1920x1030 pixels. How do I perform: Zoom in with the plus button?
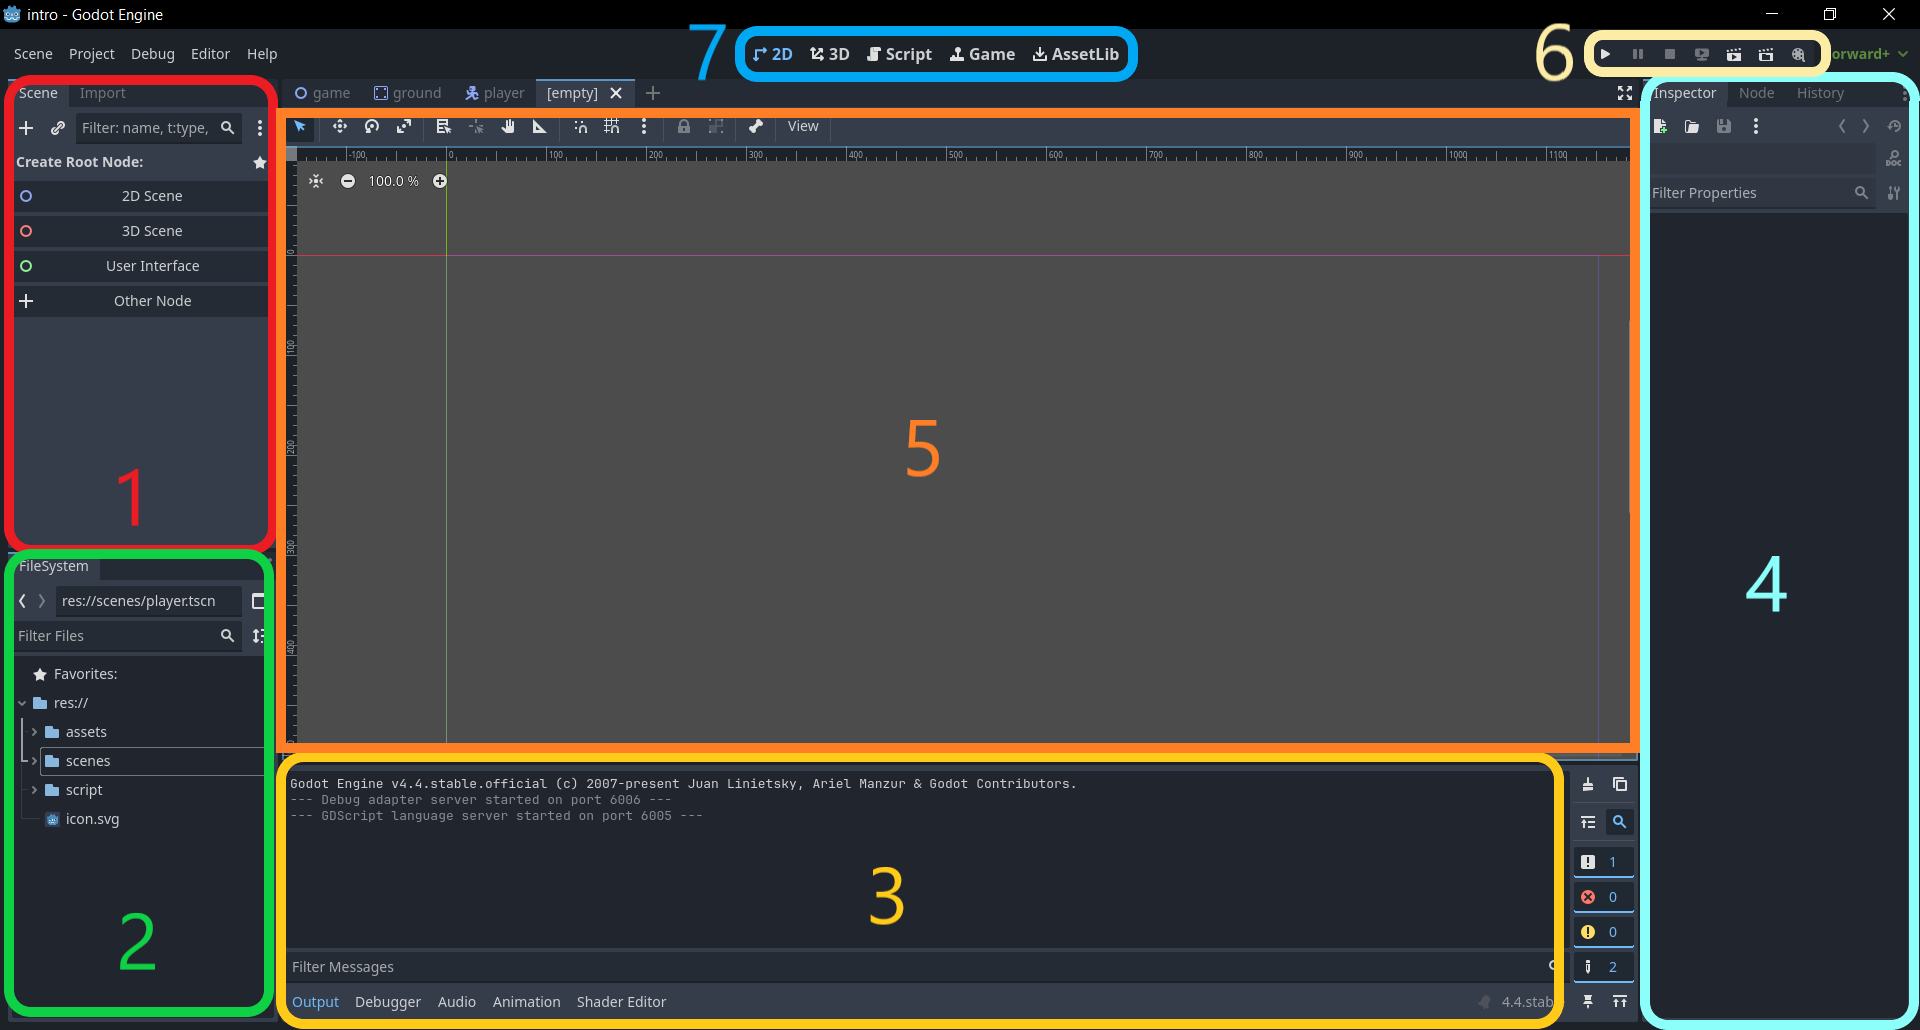pos(440,181)
